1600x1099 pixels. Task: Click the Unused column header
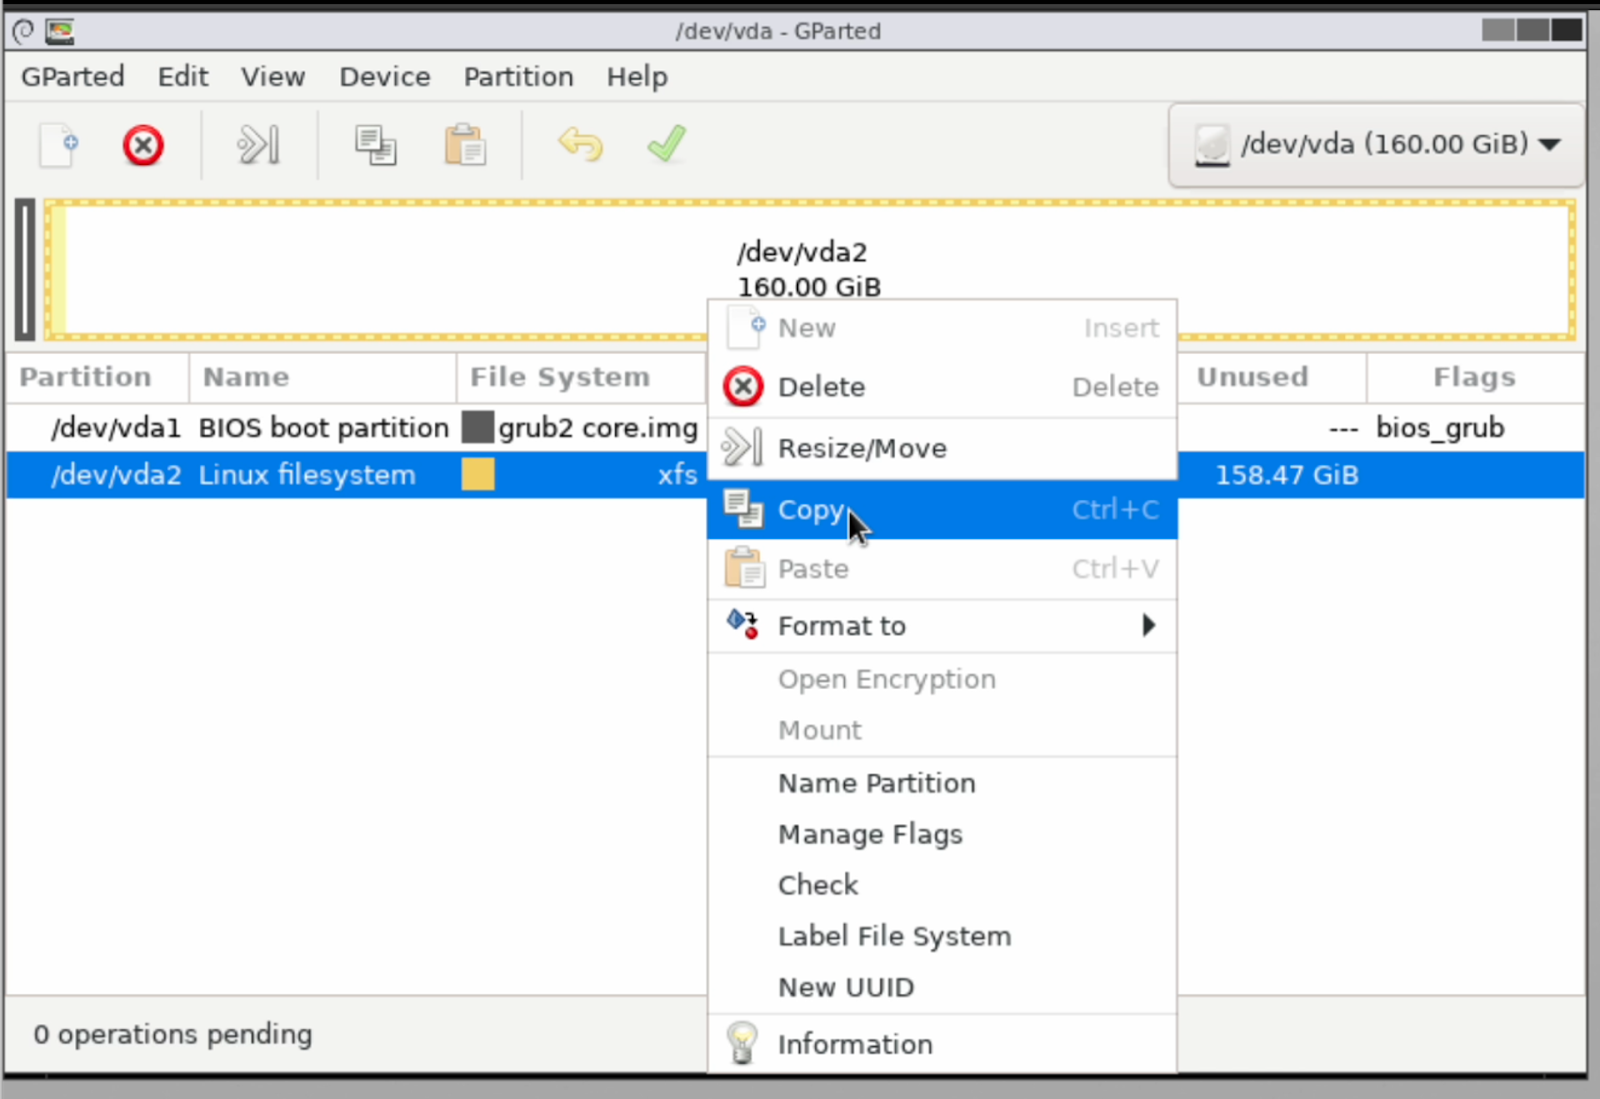pos(1272,377)
